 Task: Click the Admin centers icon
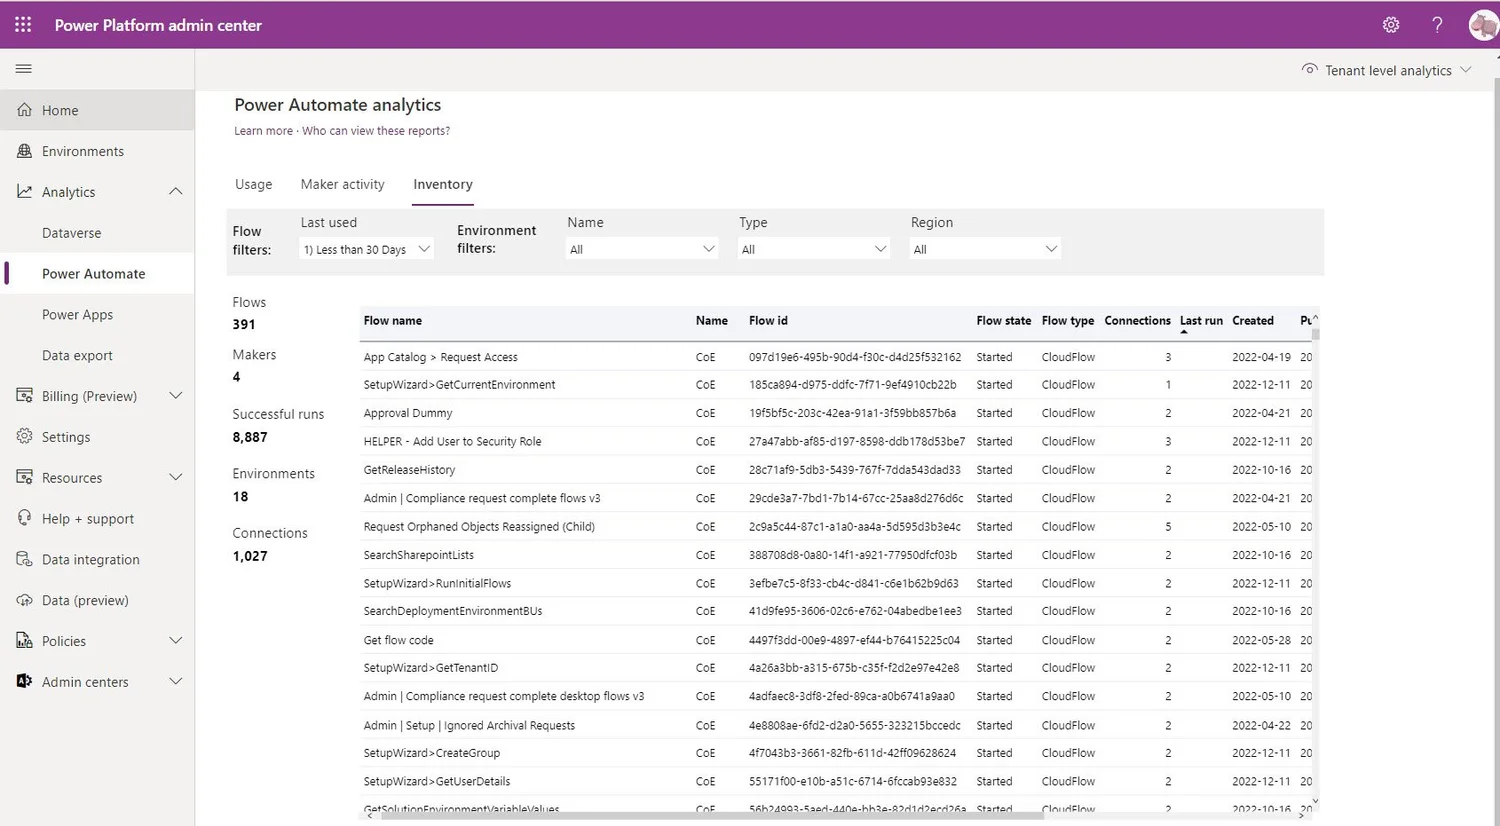pyautogui.click(x=24, y=682)
